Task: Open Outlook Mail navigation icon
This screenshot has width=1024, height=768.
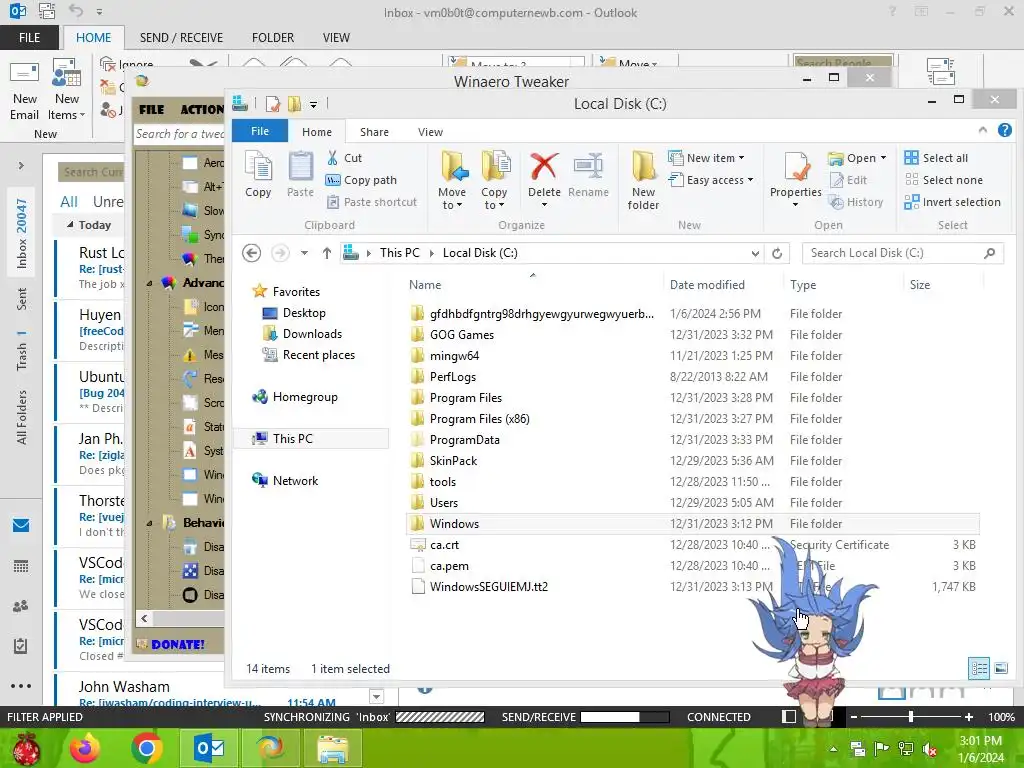Action: click(x=21, y=526)
